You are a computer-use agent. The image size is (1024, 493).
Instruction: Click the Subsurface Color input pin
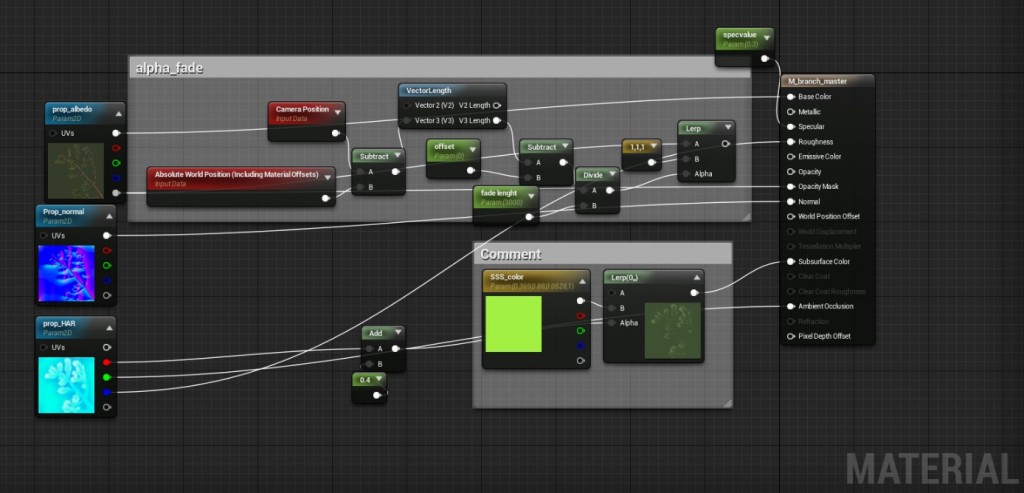pos(791,262)
